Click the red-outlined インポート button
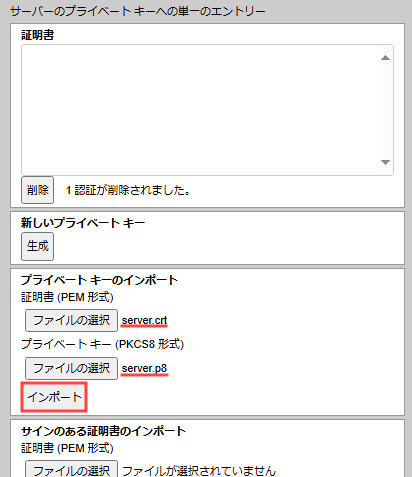412x477 pixels. pos(54,397)
